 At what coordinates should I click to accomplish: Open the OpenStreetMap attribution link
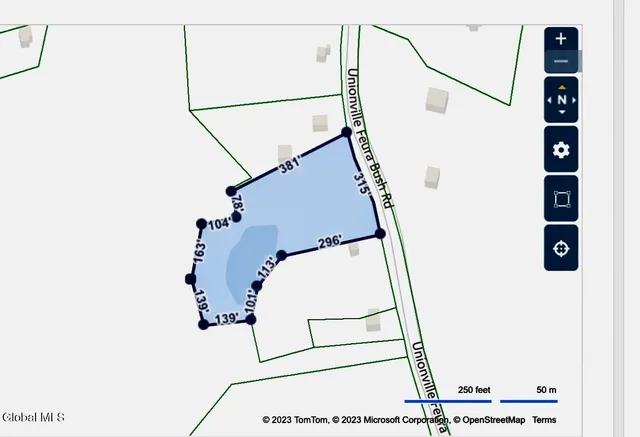point(492,420)
